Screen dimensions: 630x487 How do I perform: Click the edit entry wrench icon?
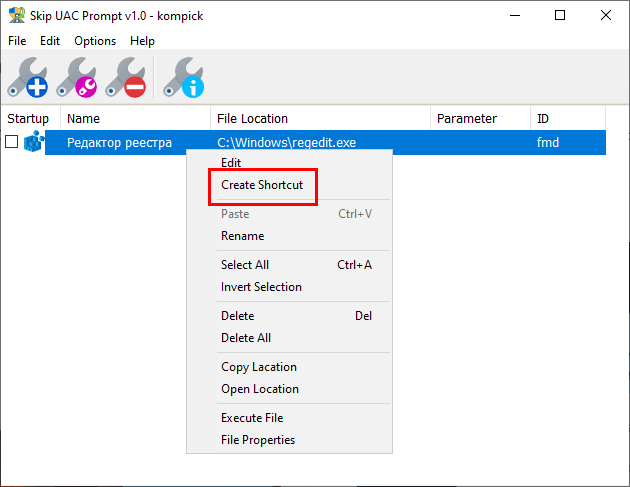[77, 77]
